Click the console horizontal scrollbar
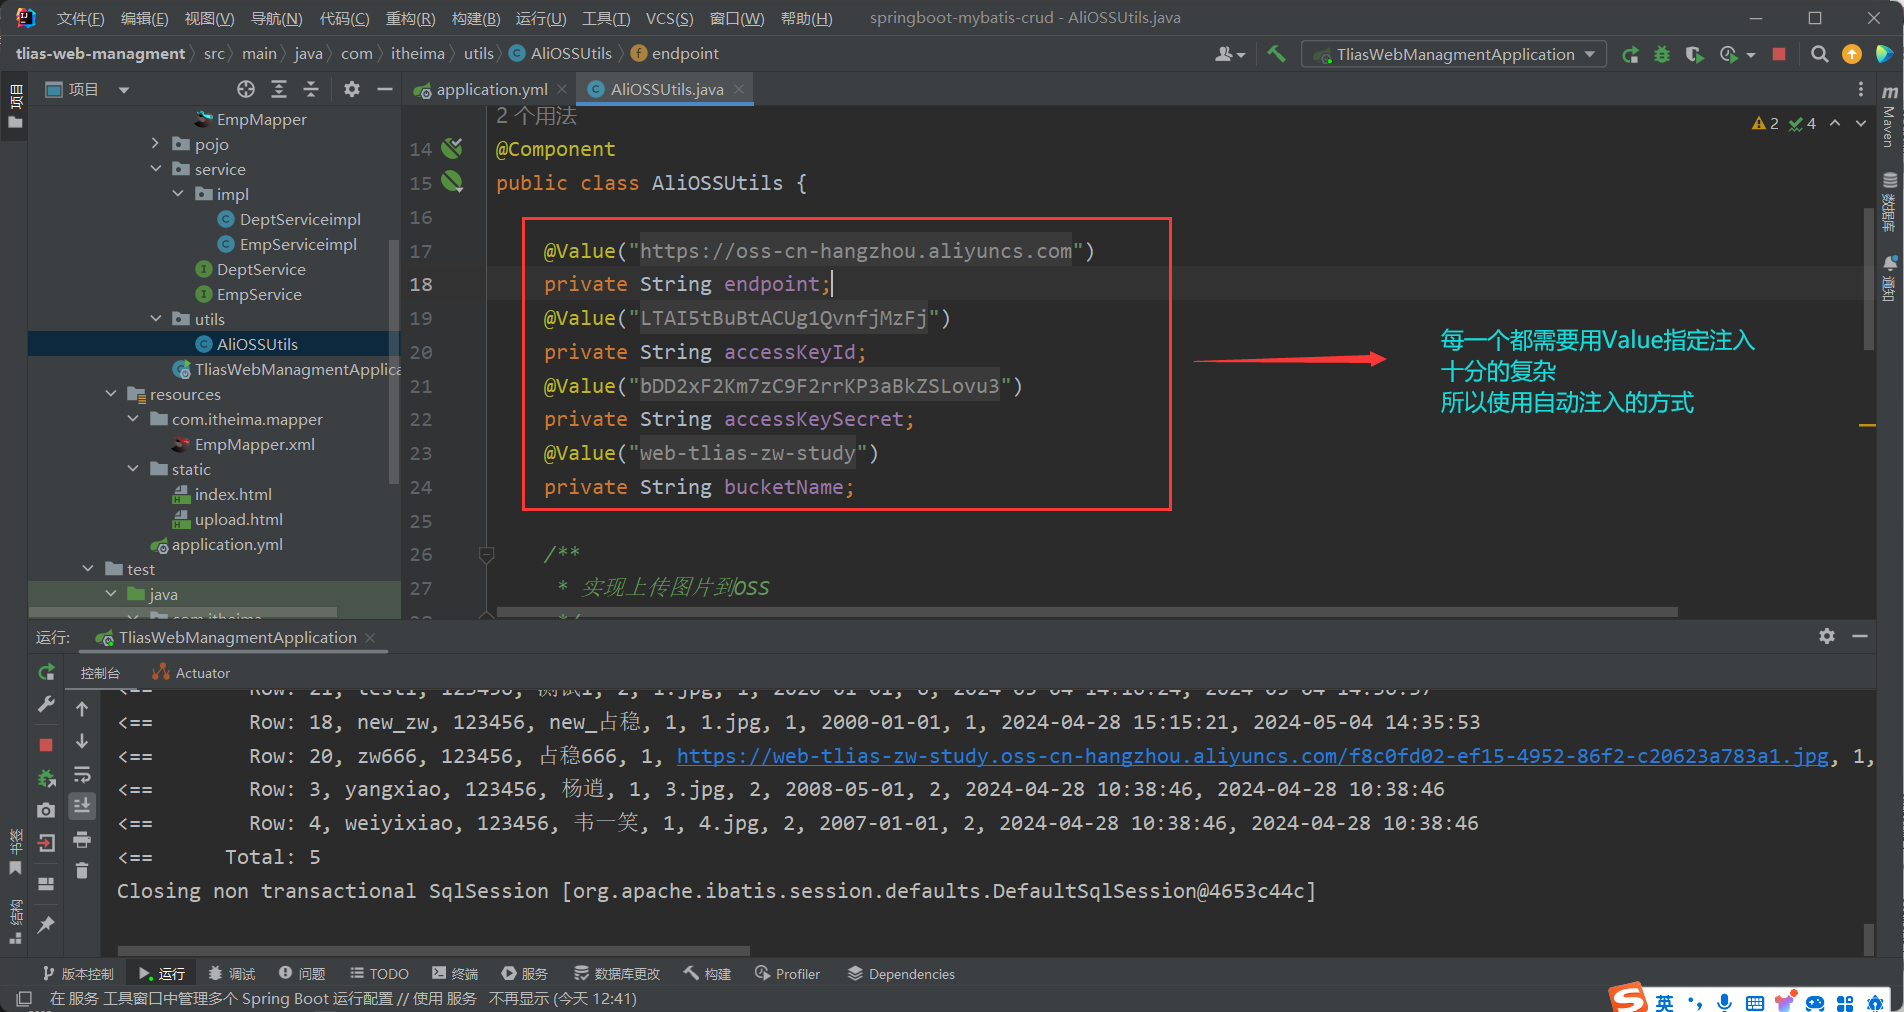This screenshot has height=1012, width=1904. click(433, 950)
